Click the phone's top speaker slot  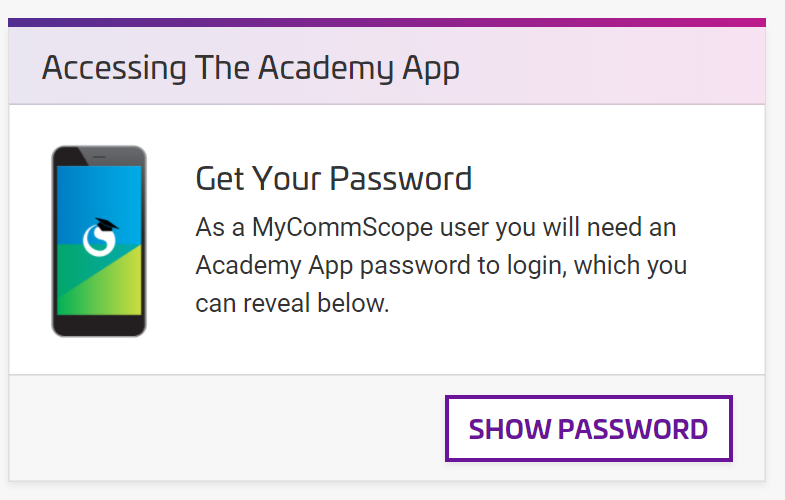tap(99, 156)
